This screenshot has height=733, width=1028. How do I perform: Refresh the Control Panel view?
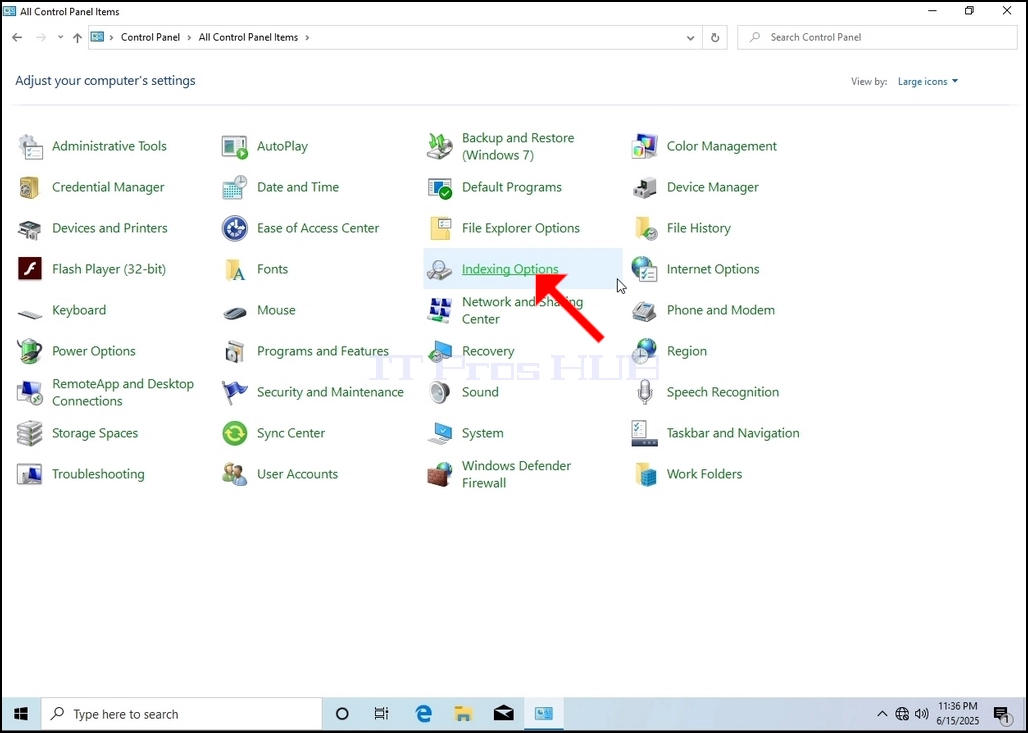coord(715,38)
